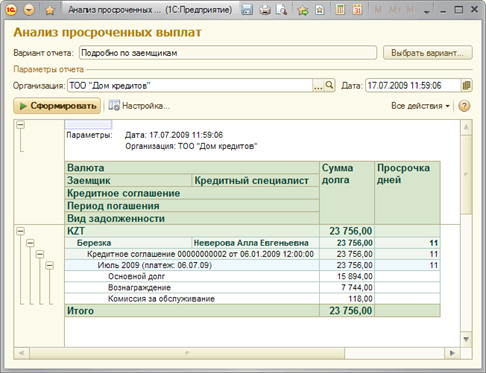This screenshot has width=486, height=373.
Task: Open Настройка report settings
Action: [139, 106]
